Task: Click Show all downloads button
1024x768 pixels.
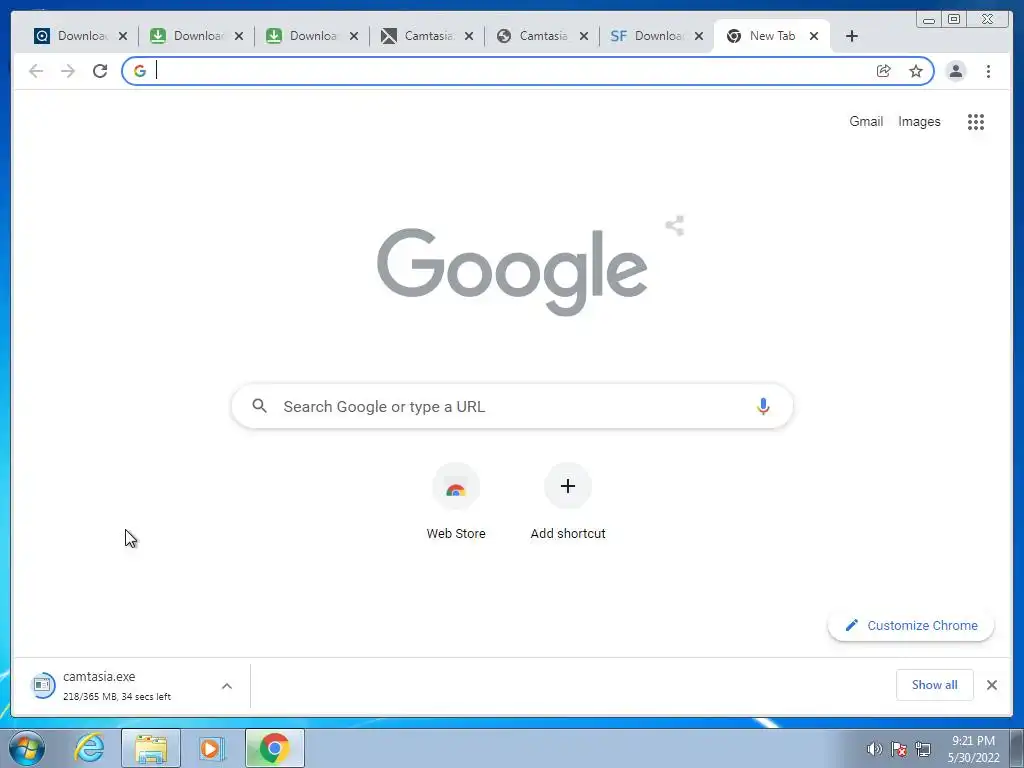Action: 935,684
